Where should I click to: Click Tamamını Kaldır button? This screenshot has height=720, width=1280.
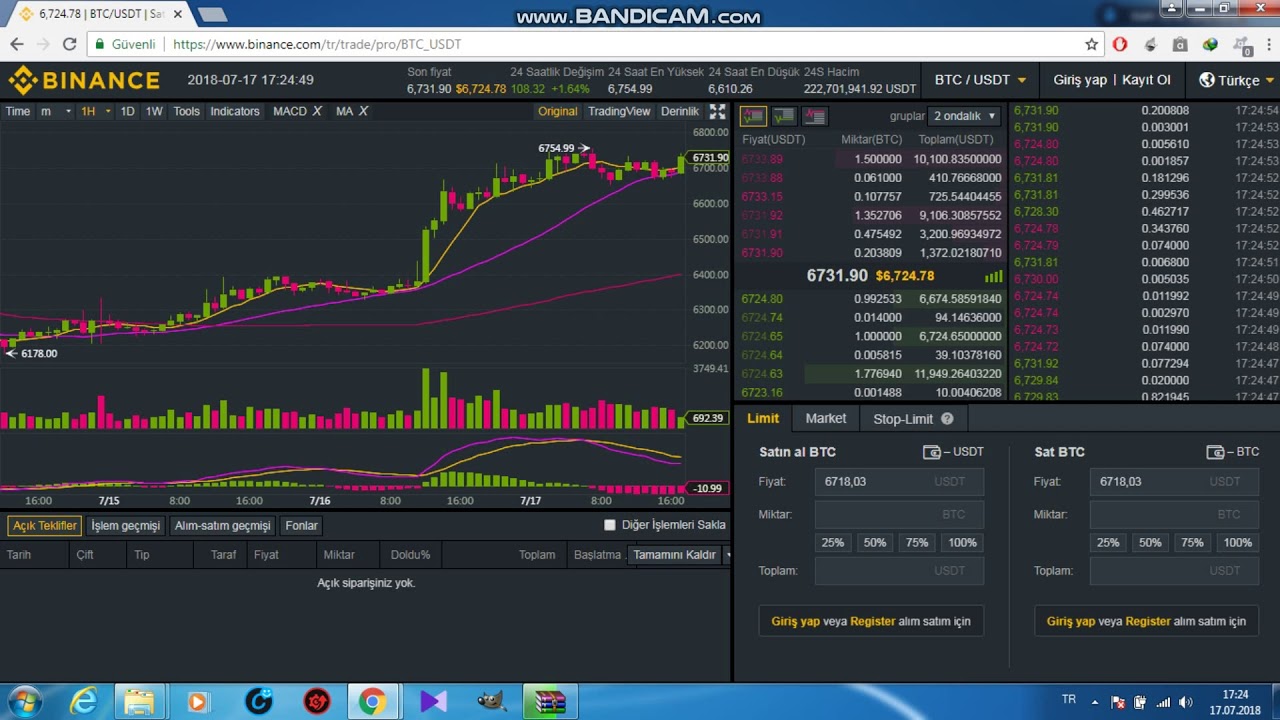(674, 555)
